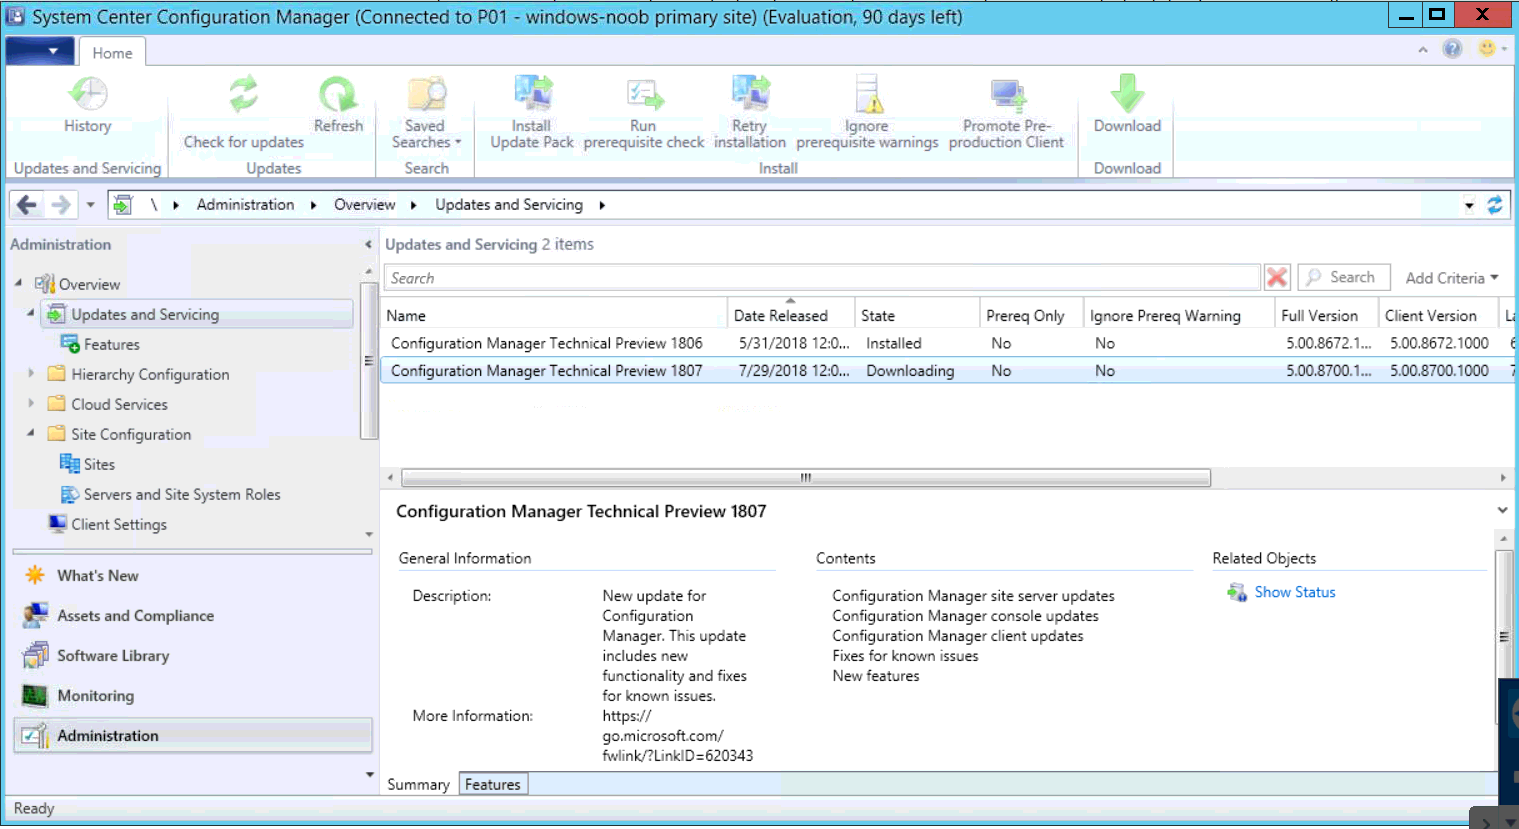The image size is (1519, 829).
Task: Open address bar dropdown arrow
Action: click(x=1469, y=206)
